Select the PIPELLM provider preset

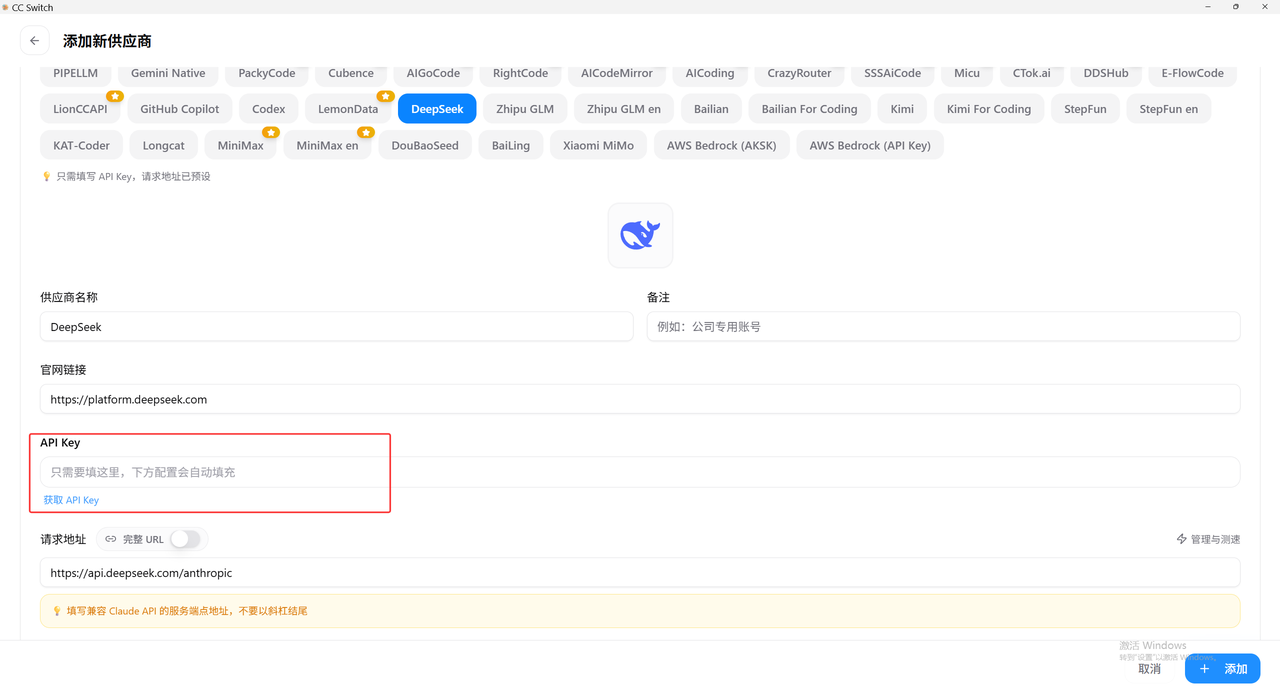click(x=76, y=73)
